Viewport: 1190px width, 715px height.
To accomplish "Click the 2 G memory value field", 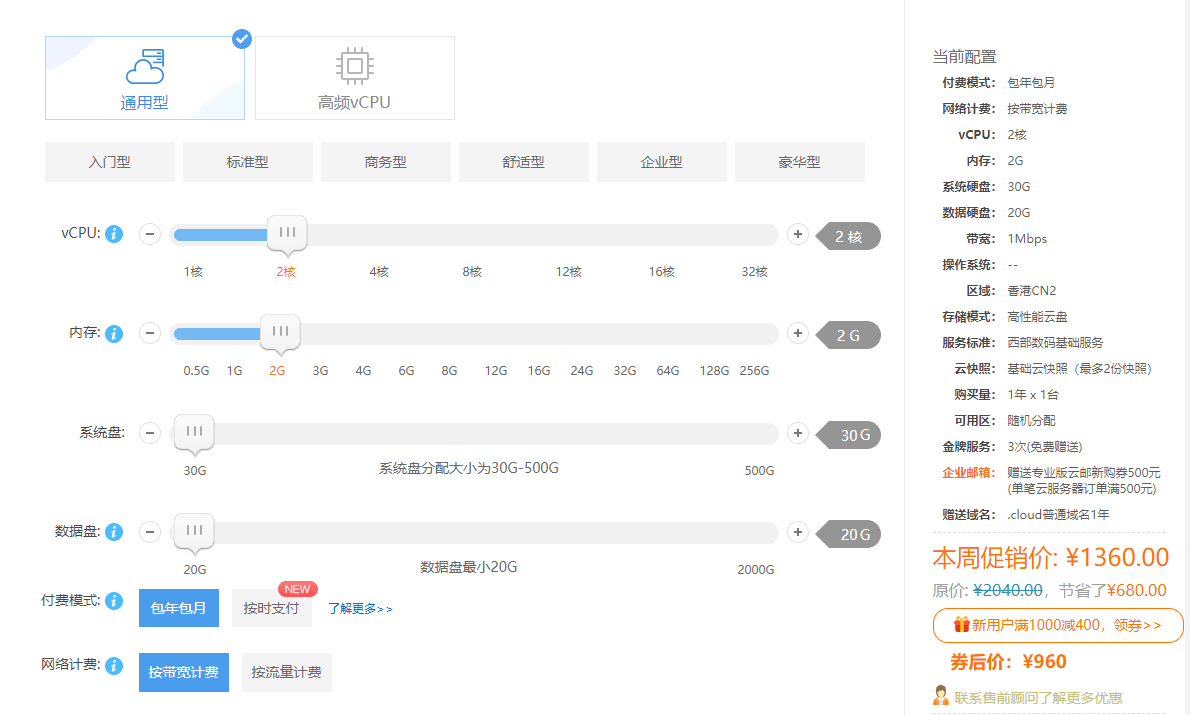I will [848, 335].
